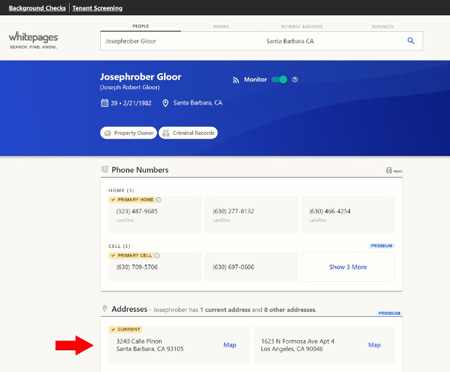The image size is (450, 372).
Task: Open the Background Checks link
Action: 37,8
